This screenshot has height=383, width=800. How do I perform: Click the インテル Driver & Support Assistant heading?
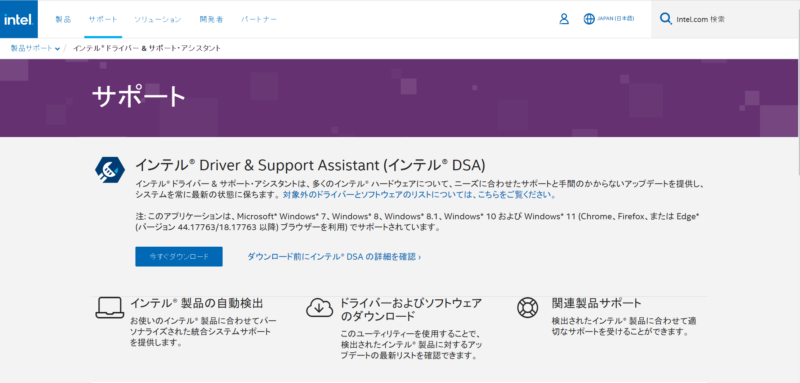point(310,165)
